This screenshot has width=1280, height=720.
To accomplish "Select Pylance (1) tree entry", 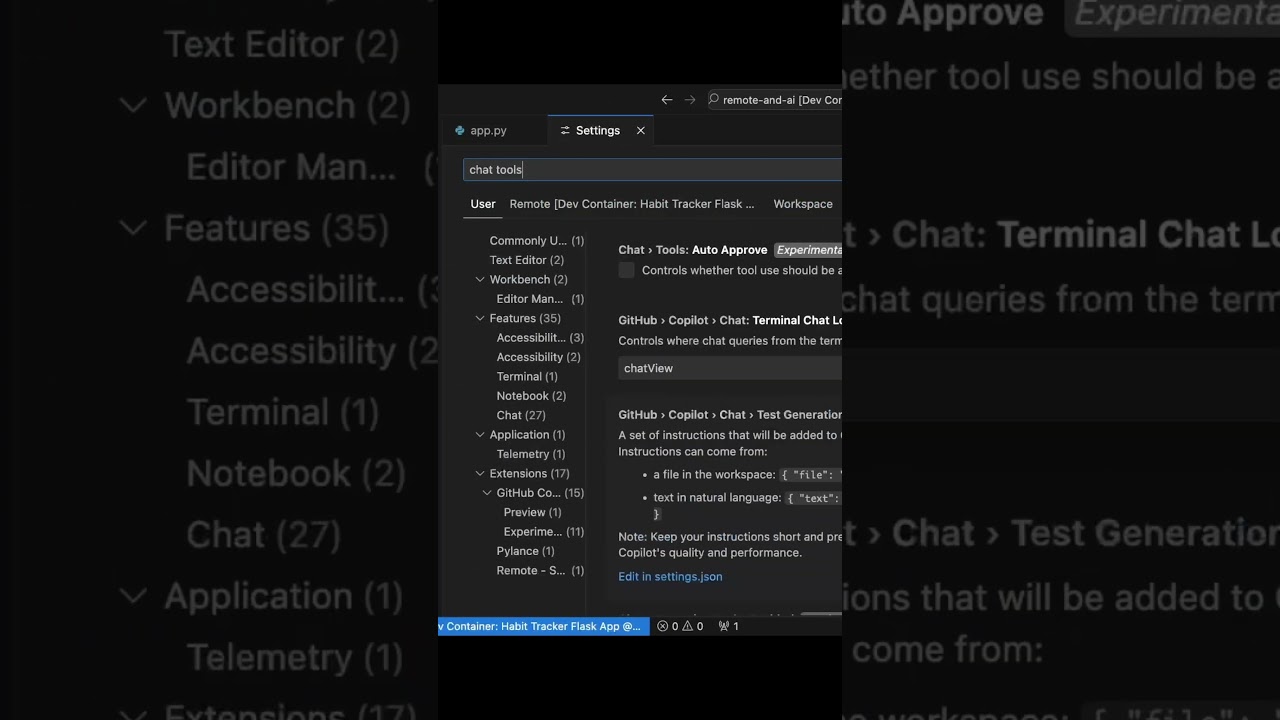I will 526,551.
